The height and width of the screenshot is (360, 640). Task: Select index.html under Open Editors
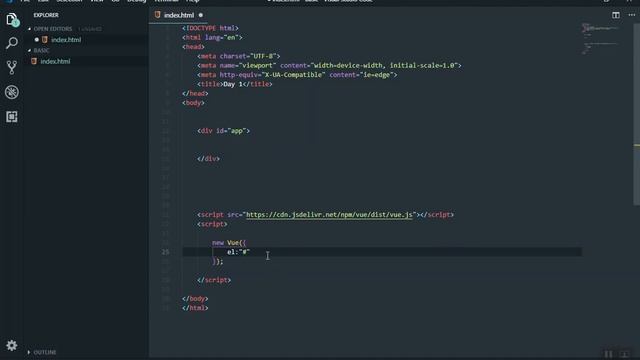[66, 40]
